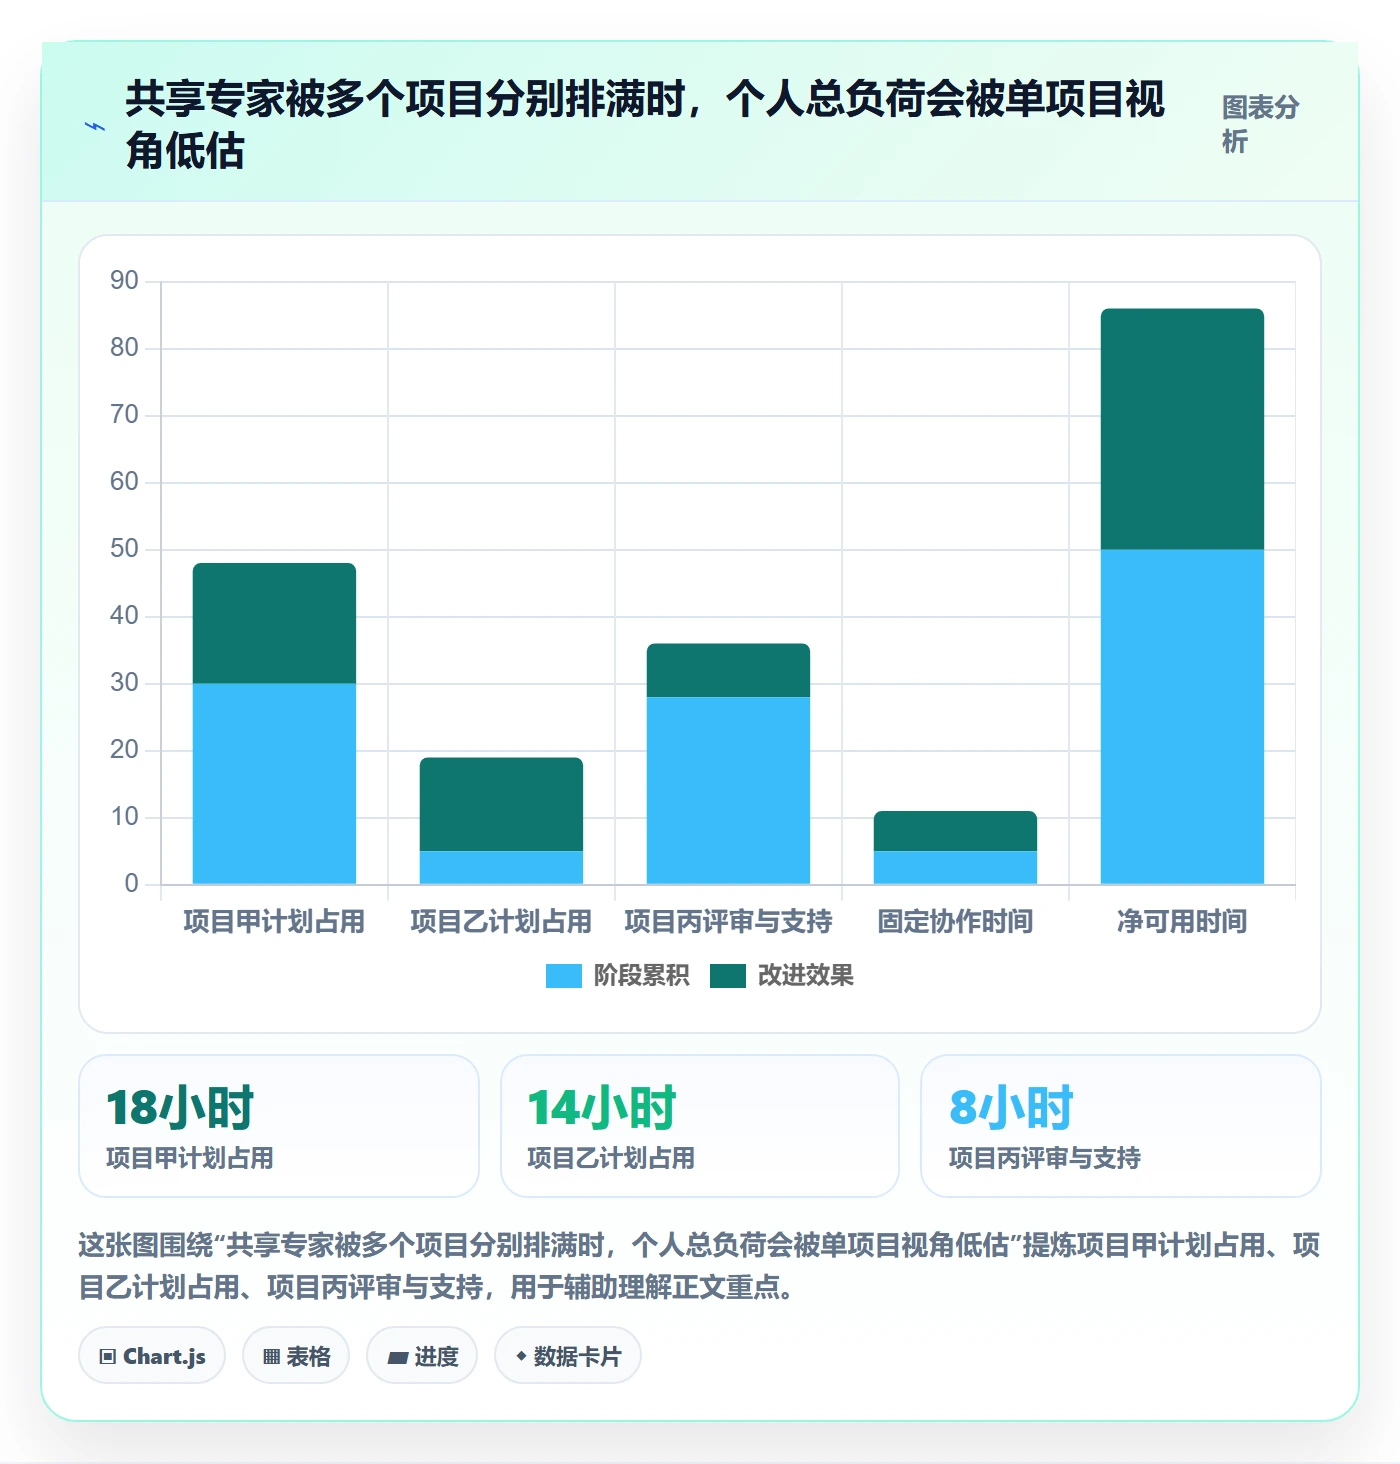
Task: Select the 进度 tag
Action: tap(422, 1356)
